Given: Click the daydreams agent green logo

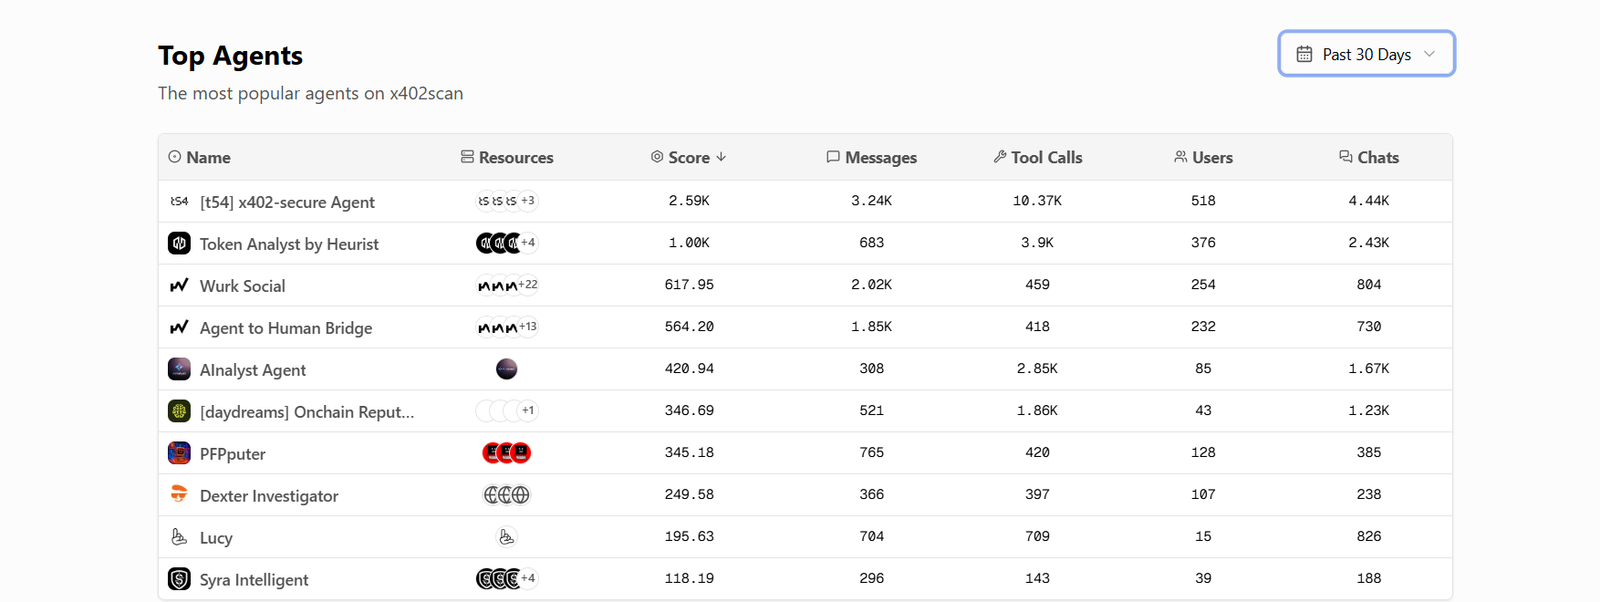Looking at the screenshot, I should 179,411.
